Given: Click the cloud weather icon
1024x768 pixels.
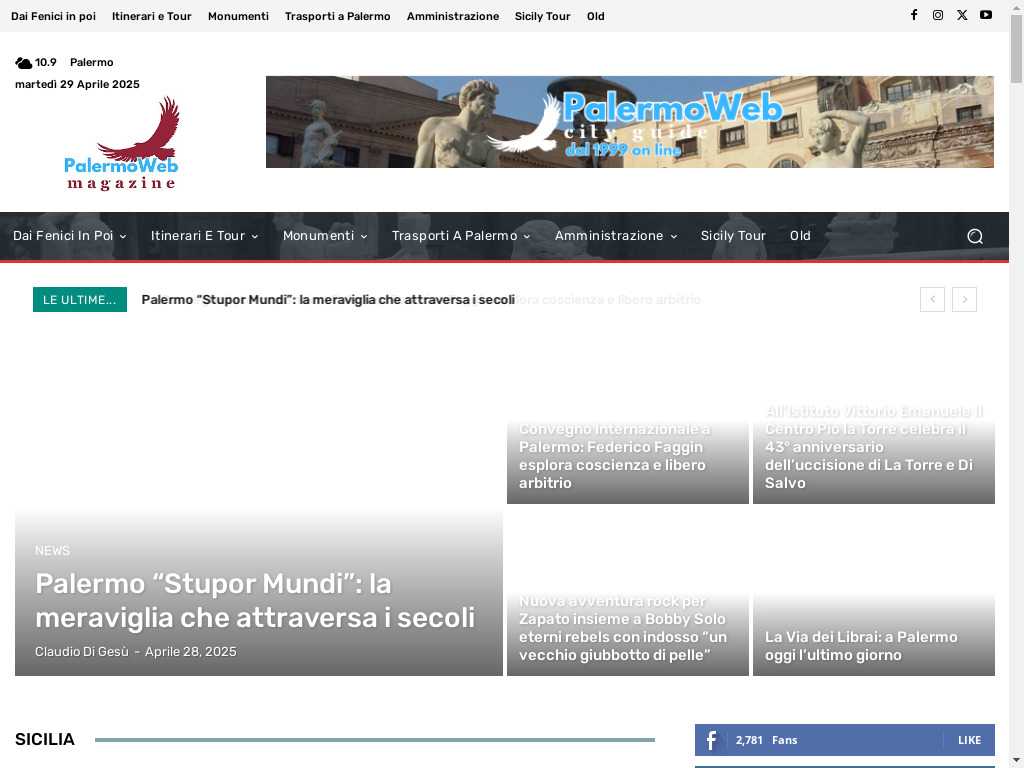Looking at the screenshot, I should point(24,63).
